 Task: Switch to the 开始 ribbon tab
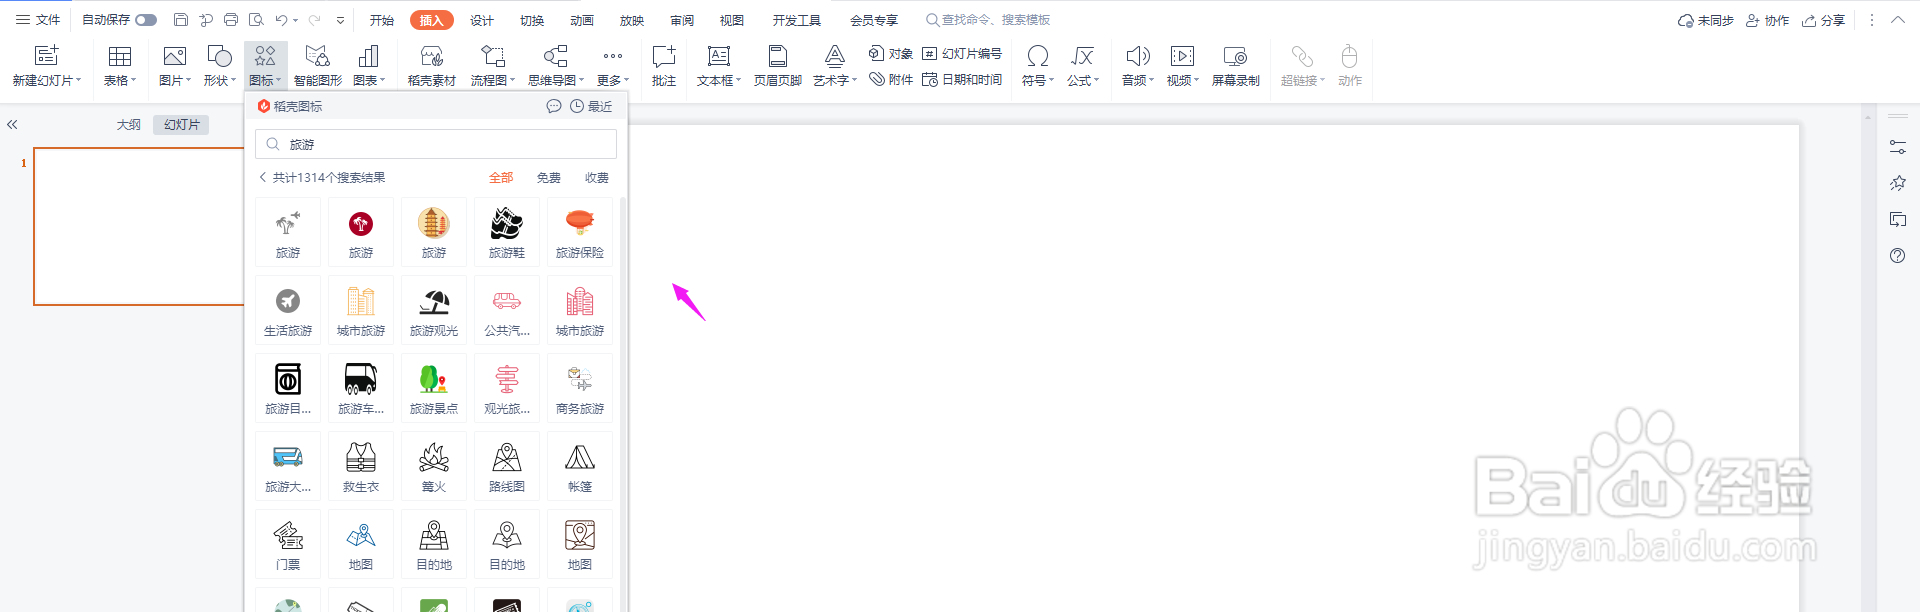382,20
